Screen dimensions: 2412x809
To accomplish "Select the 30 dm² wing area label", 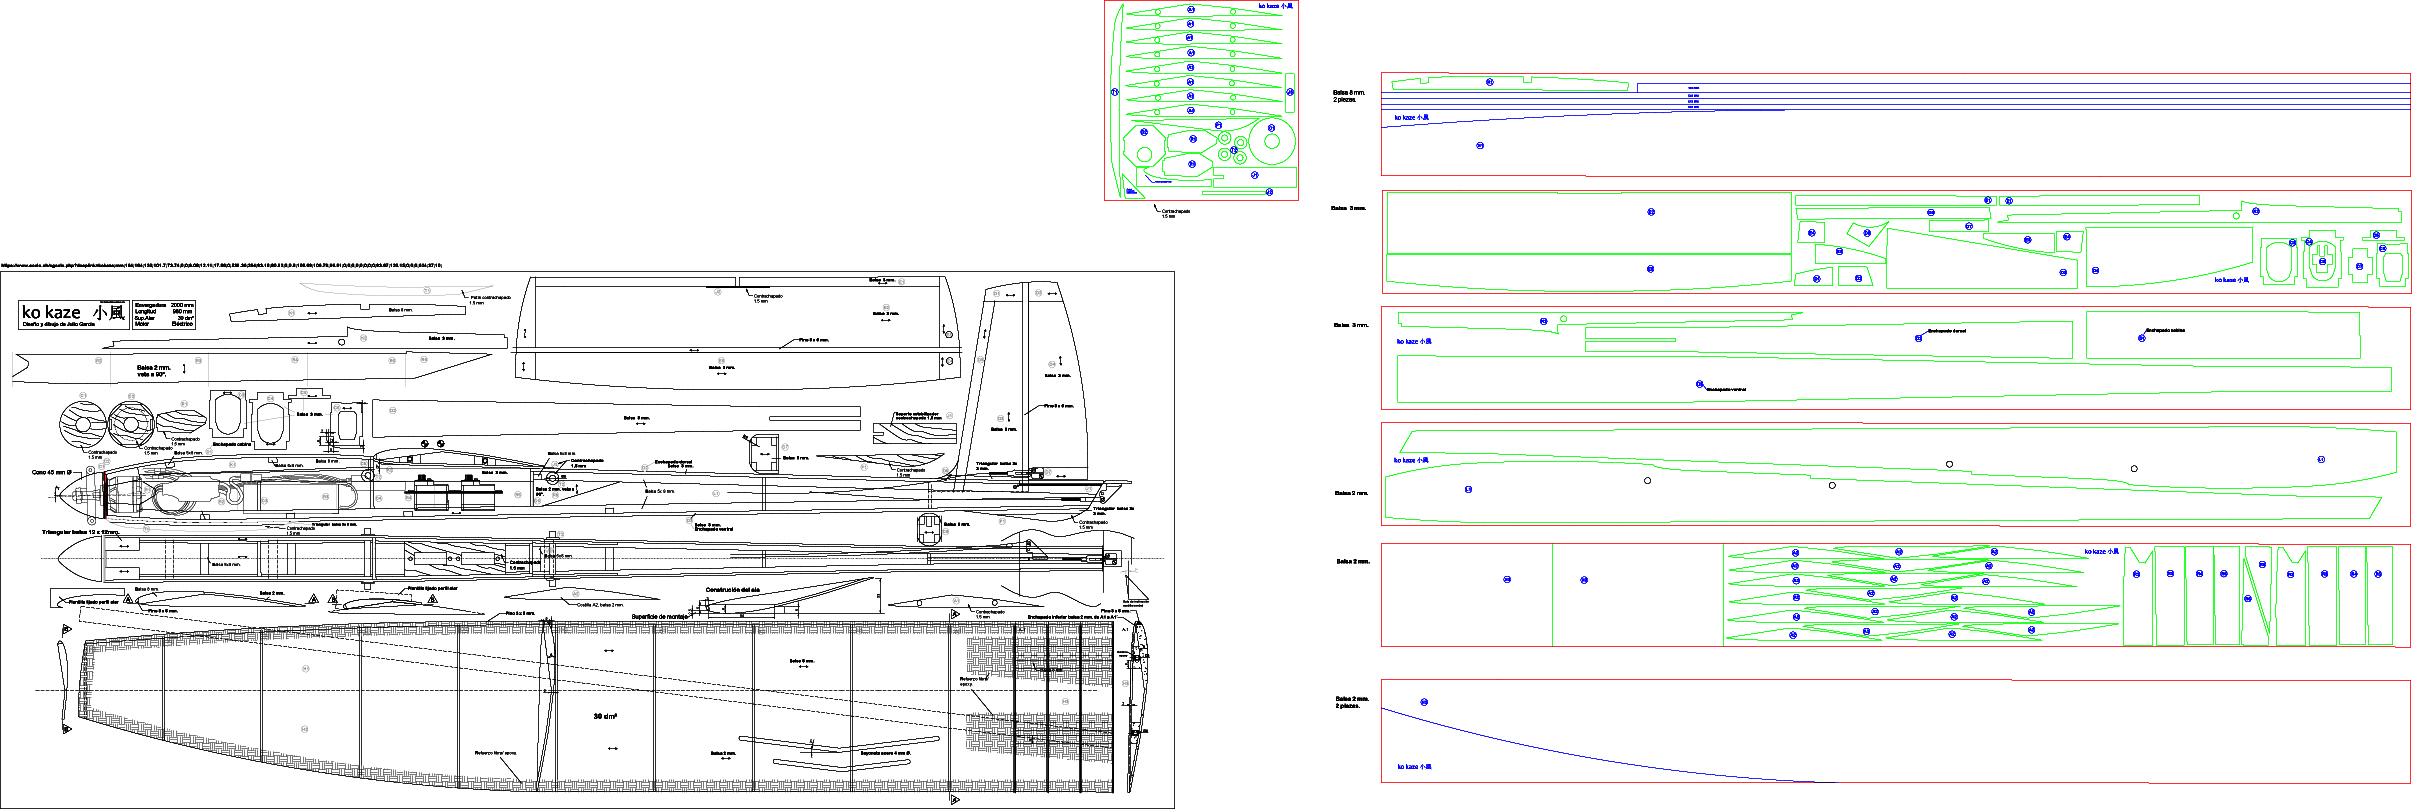I will (x=604, y=716).
